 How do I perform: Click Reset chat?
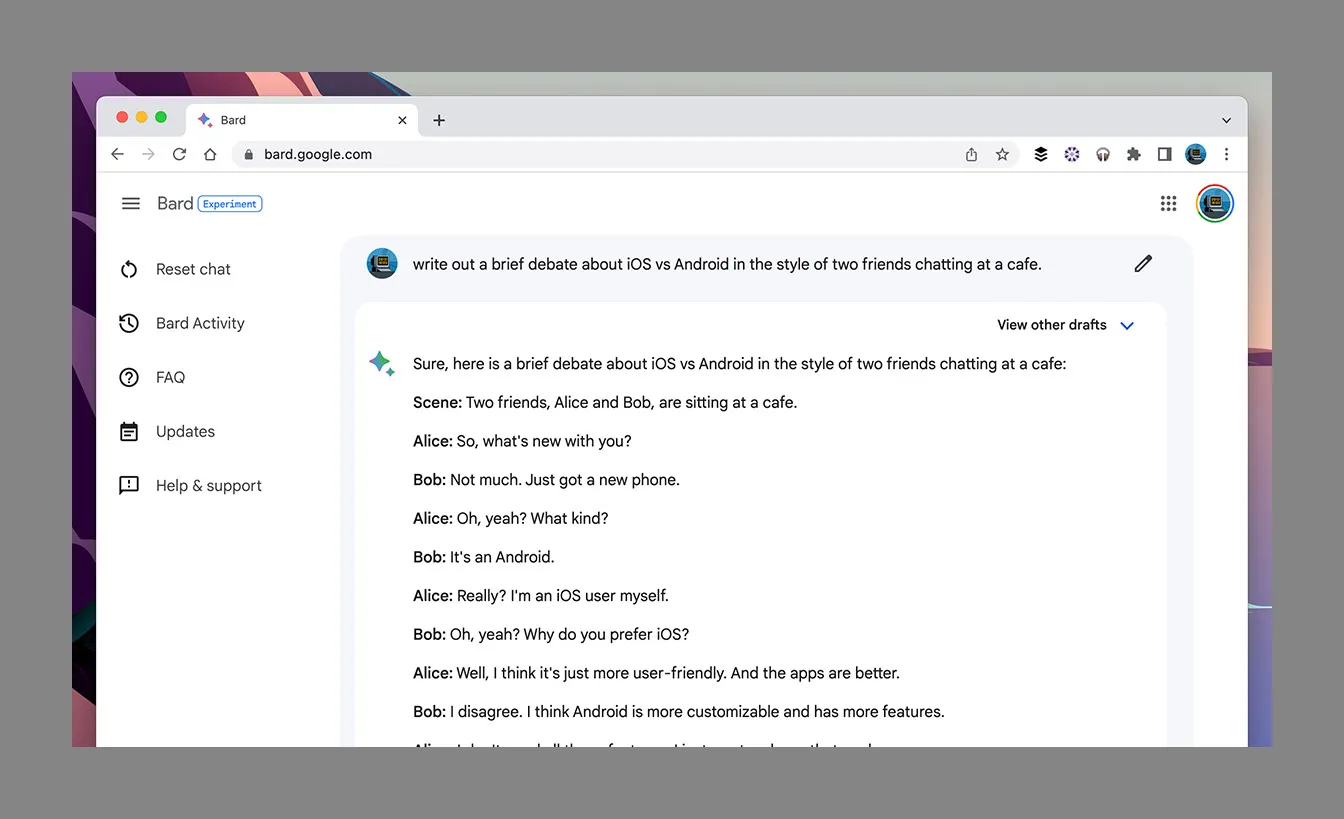coord(193,269)
